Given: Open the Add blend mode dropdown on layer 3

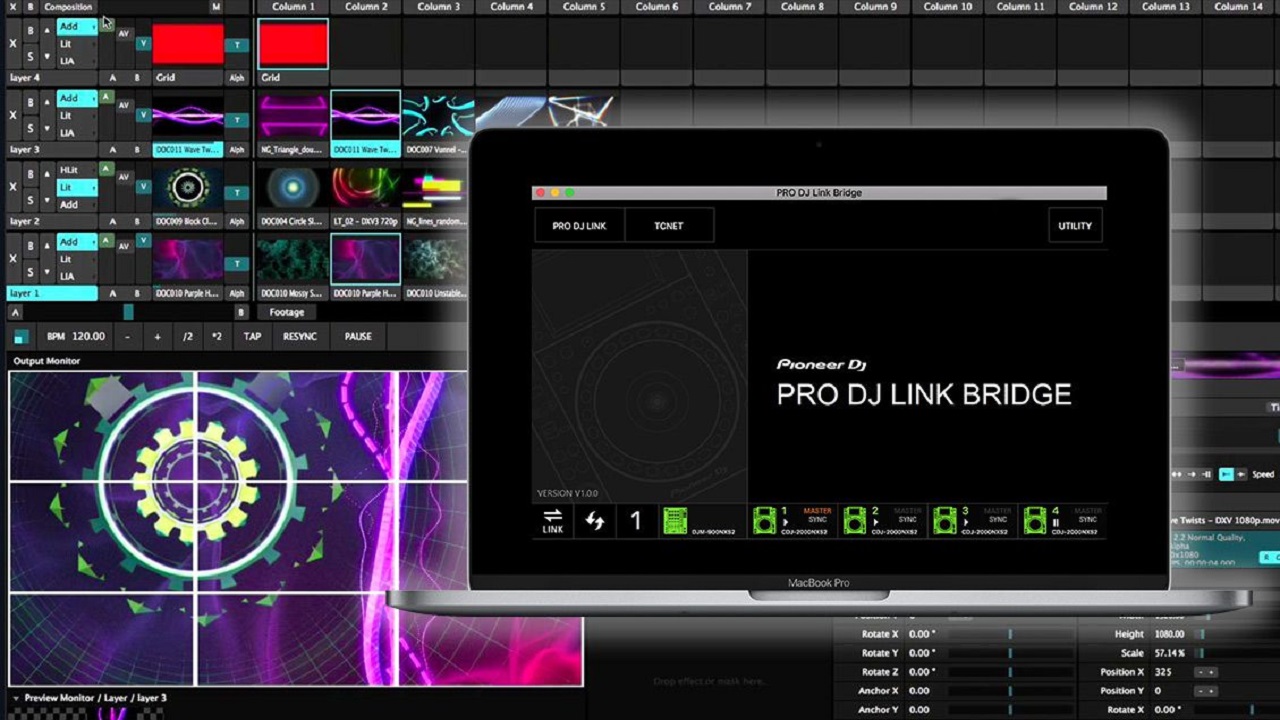Looking at the screenshot, I should [77, 98].
